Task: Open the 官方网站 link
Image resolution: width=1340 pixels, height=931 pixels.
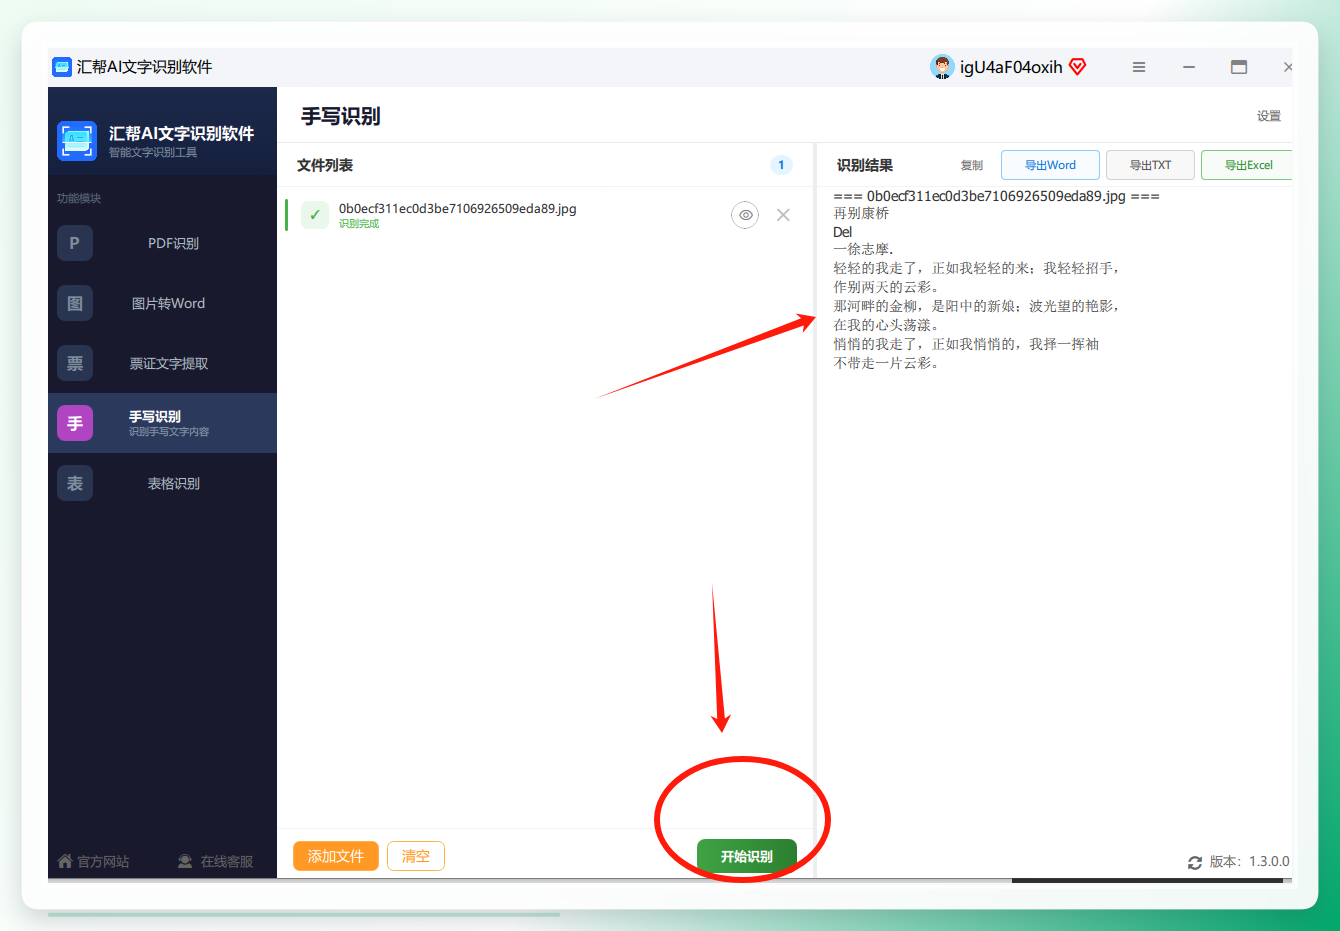Action: coord(94,861)
